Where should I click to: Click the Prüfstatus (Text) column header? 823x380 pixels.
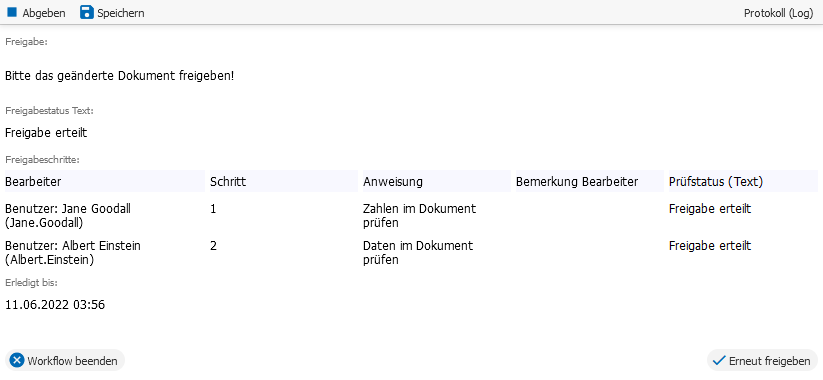pyautogui.click(x=743, y=182)
